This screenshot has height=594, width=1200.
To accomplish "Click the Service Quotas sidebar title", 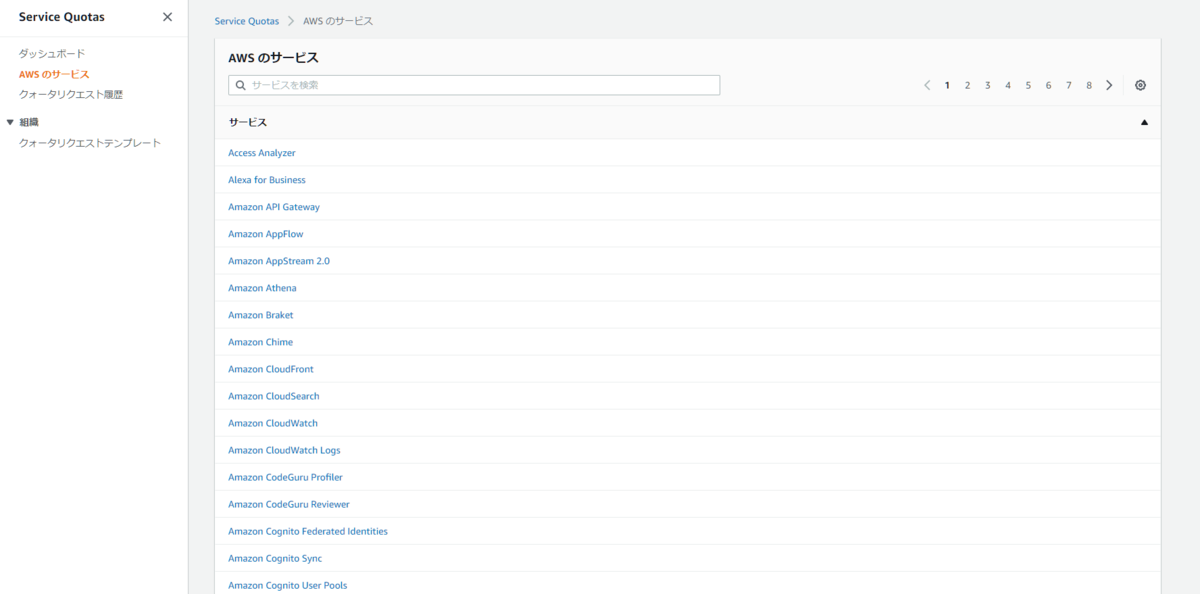I will [x=62, y=17].
